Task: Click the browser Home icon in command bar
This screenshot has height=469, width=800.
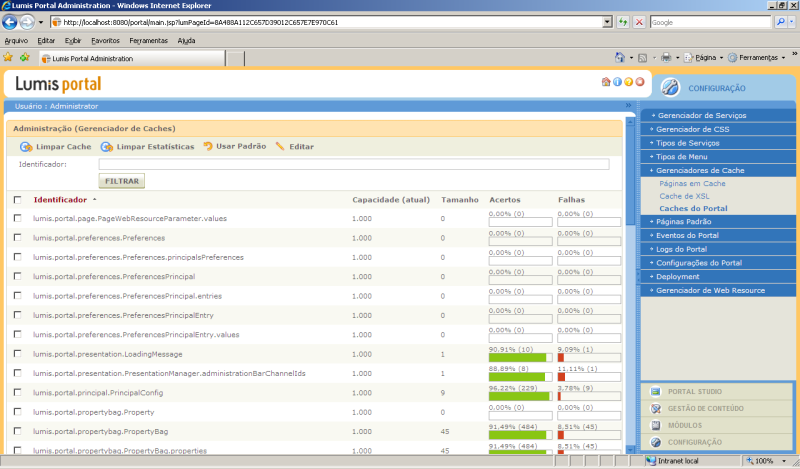Action: (619, 57)
